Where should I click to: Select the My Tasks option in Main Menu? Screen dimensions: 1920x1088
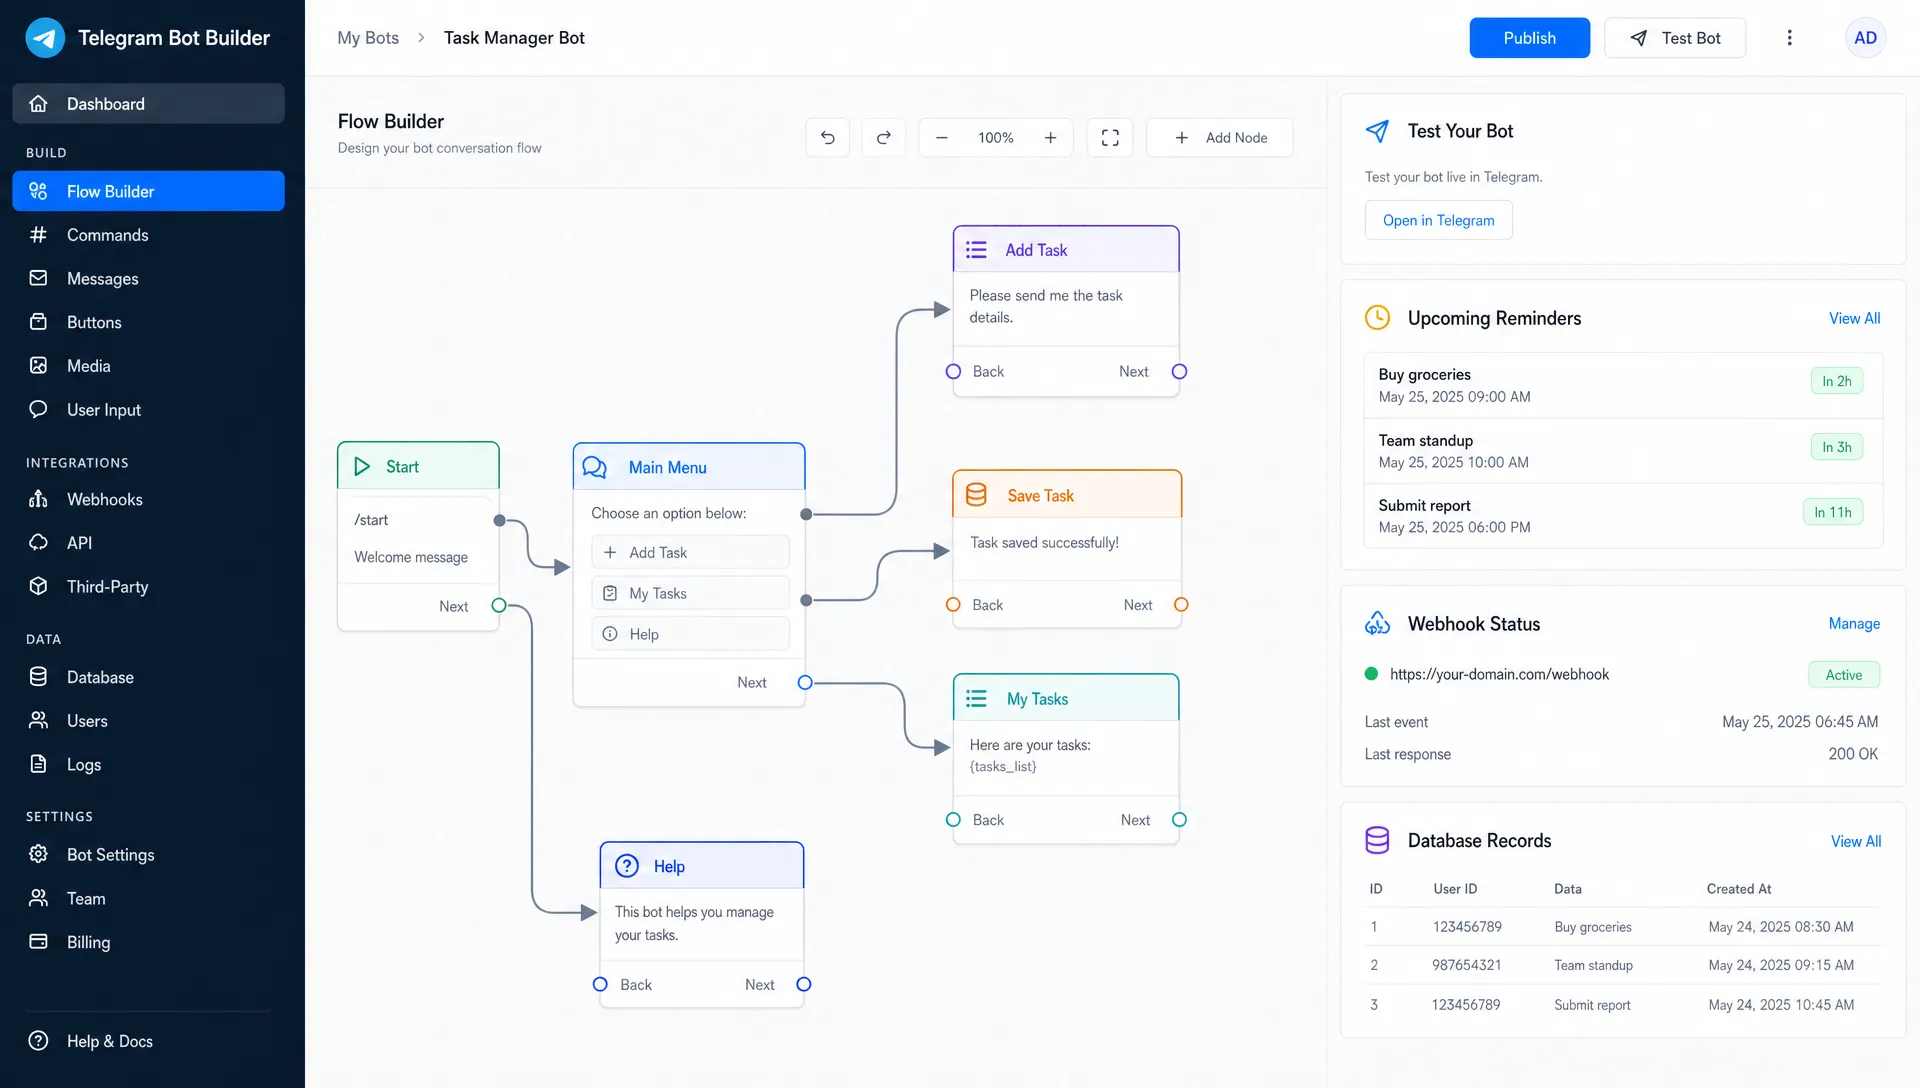(x=690, y=593)
